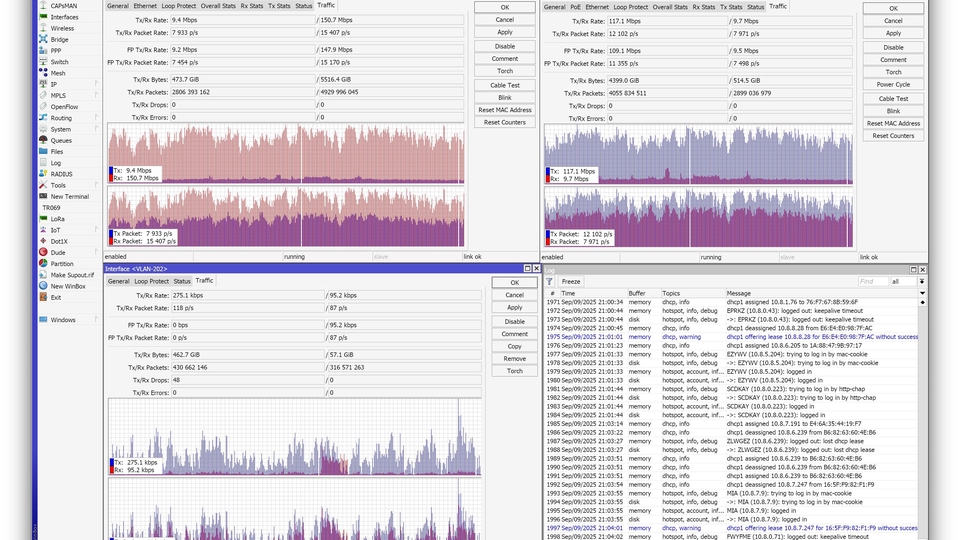
Task: Expand the IP submenu
Action: [54, 84]
